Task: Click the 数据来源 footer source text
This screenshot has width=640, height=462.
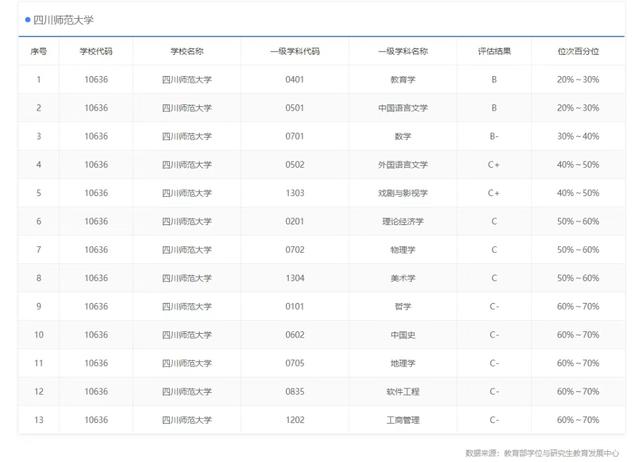Action: (x=542, y=453)
